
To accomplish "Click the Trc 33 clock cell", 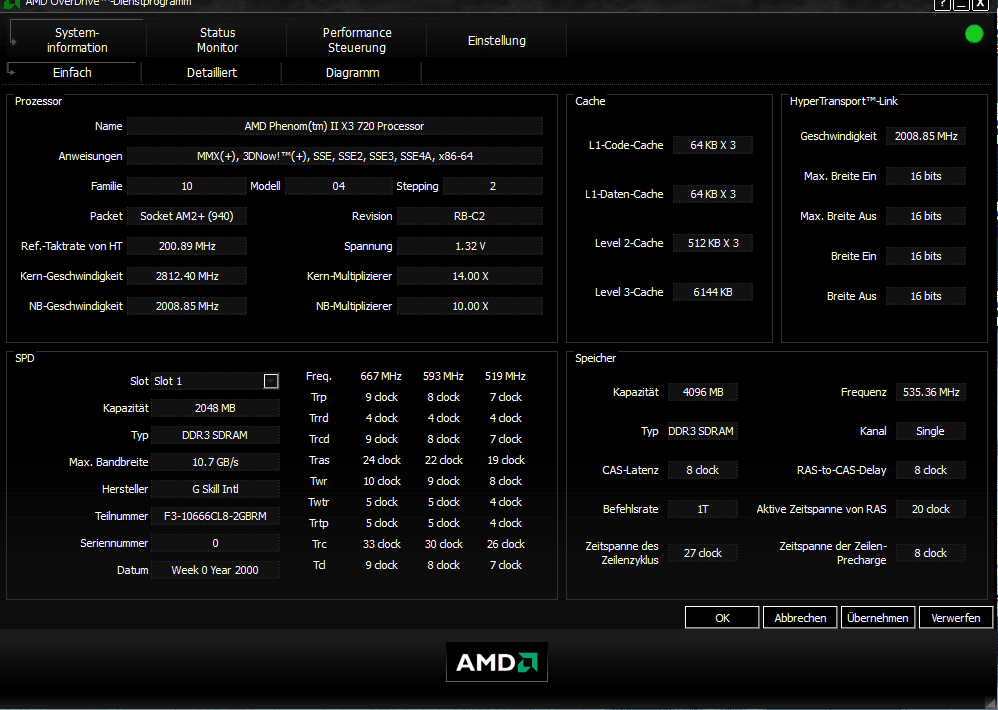I will click(x=381, y=544).
